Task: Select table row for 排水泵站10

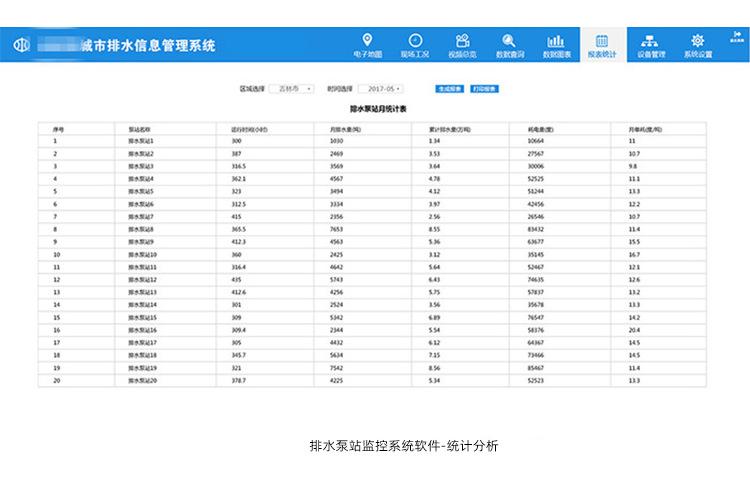Action: (x=372, y=254)
